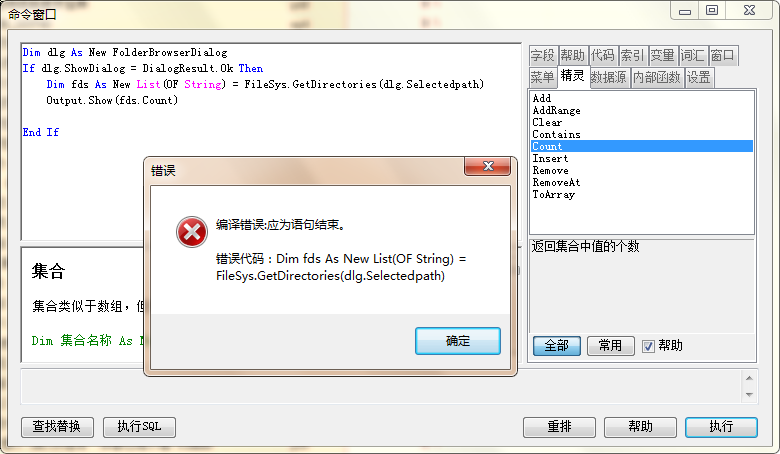Click the output scrollbar down arrow
The width and height of the screenshot is (780, 454).
pyautogui.click(x=749, y=395)
